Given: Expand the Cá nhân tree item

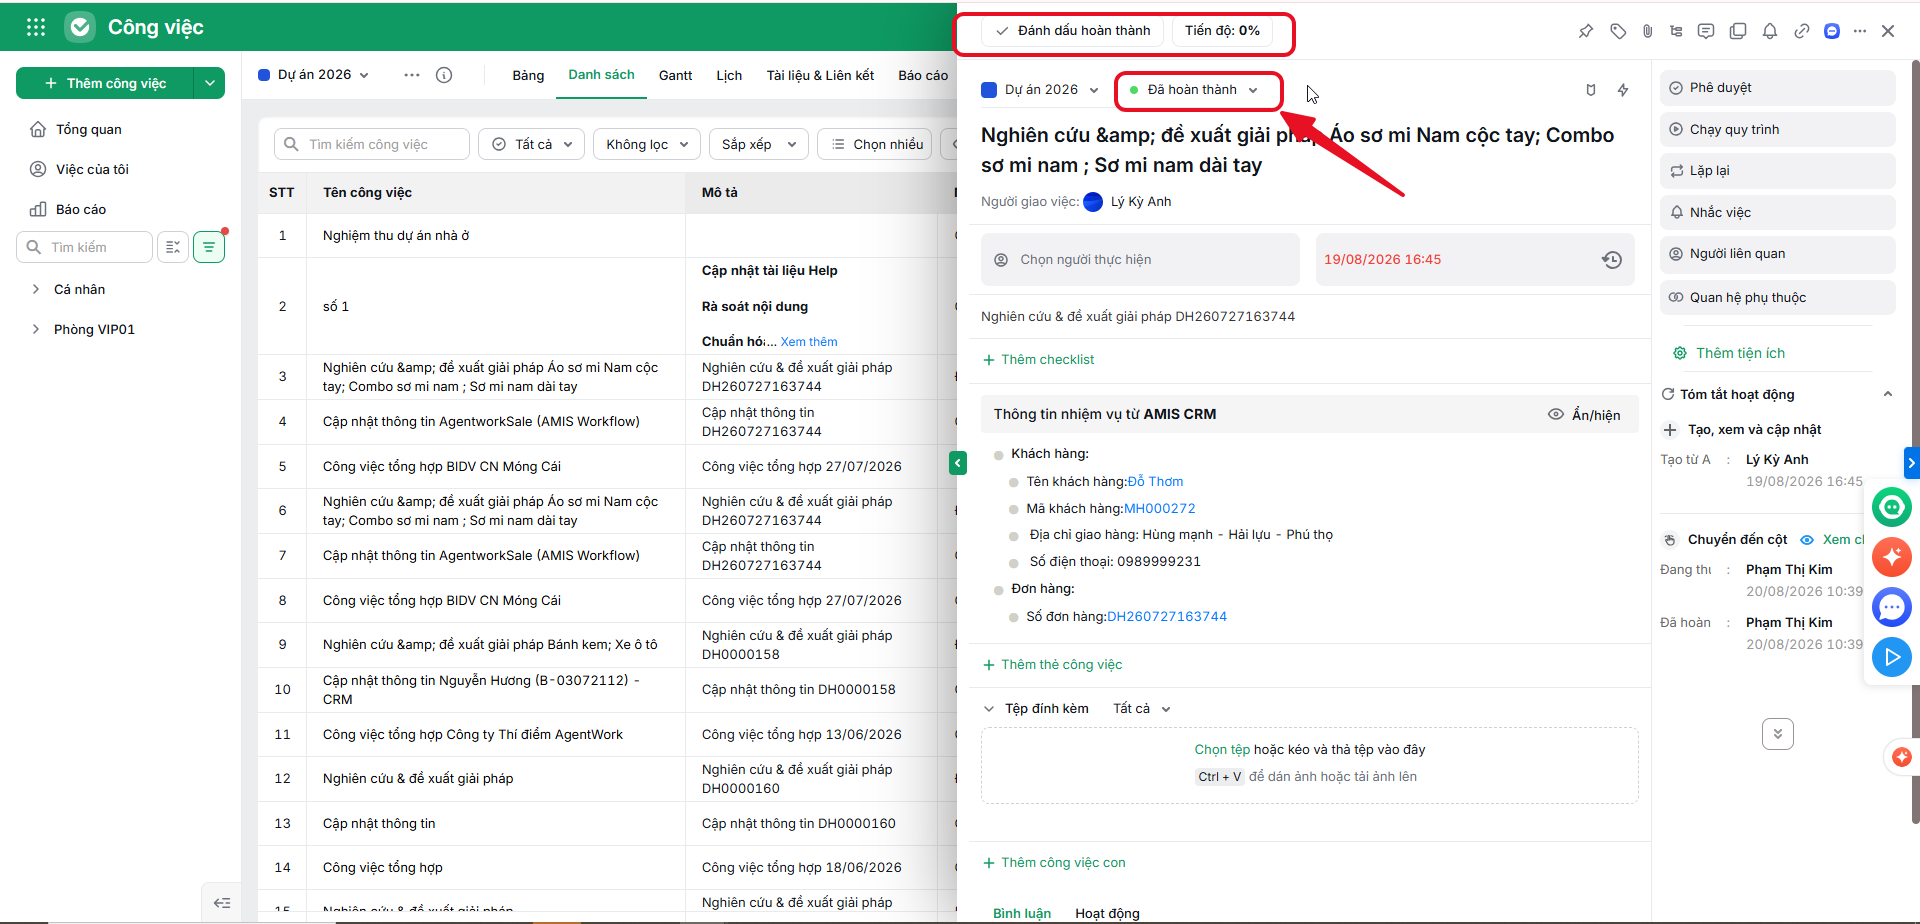Looking at the screenshot, I should pyautogui.click(x=36, y=290).
